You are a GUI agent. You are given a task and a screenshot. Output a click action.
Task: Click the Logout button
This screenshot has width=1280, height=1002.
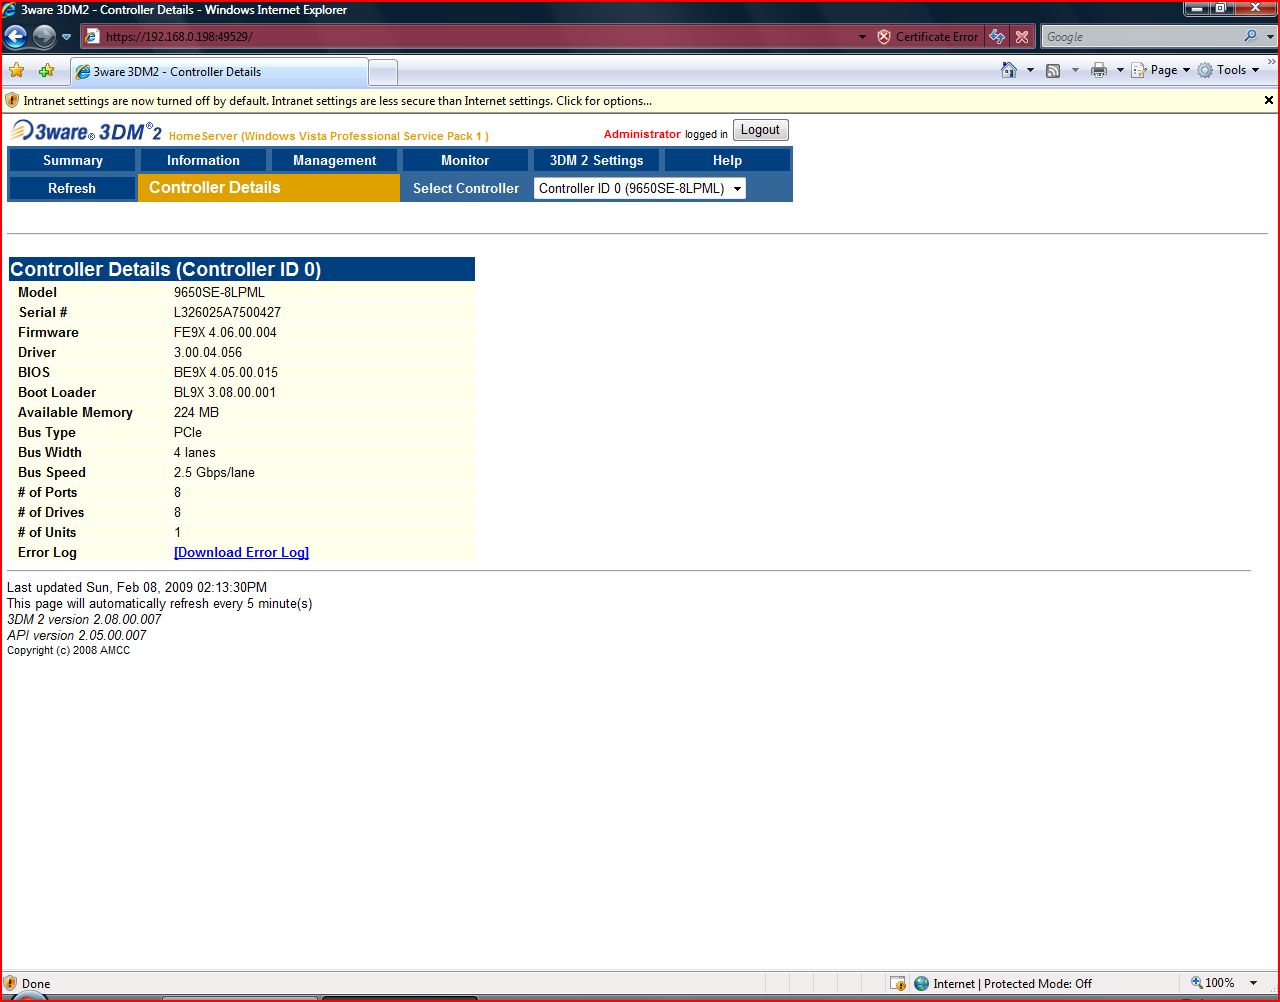coord(760,130)
